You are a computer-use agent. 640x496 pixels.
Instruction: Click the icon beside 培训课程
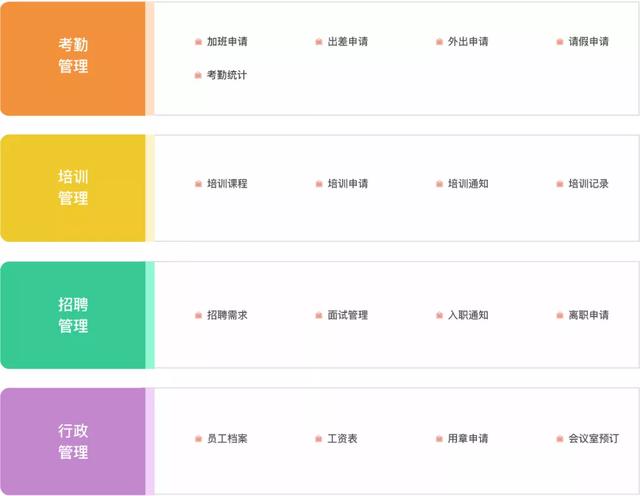point(198,184)
